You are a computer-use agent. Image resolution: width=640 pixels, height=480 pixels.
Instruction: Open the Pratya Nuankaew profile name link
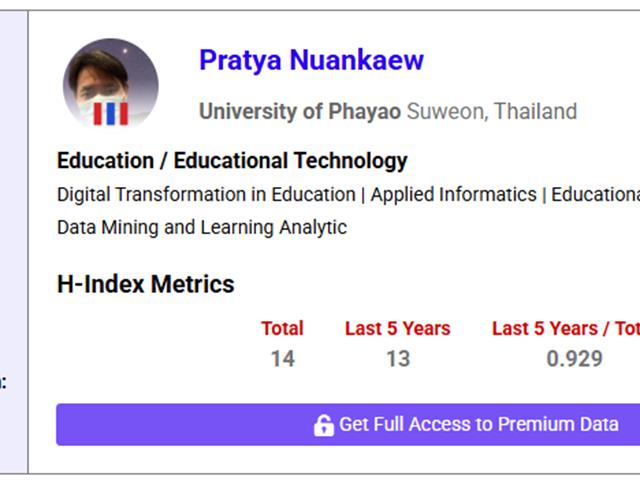point(311,60)
